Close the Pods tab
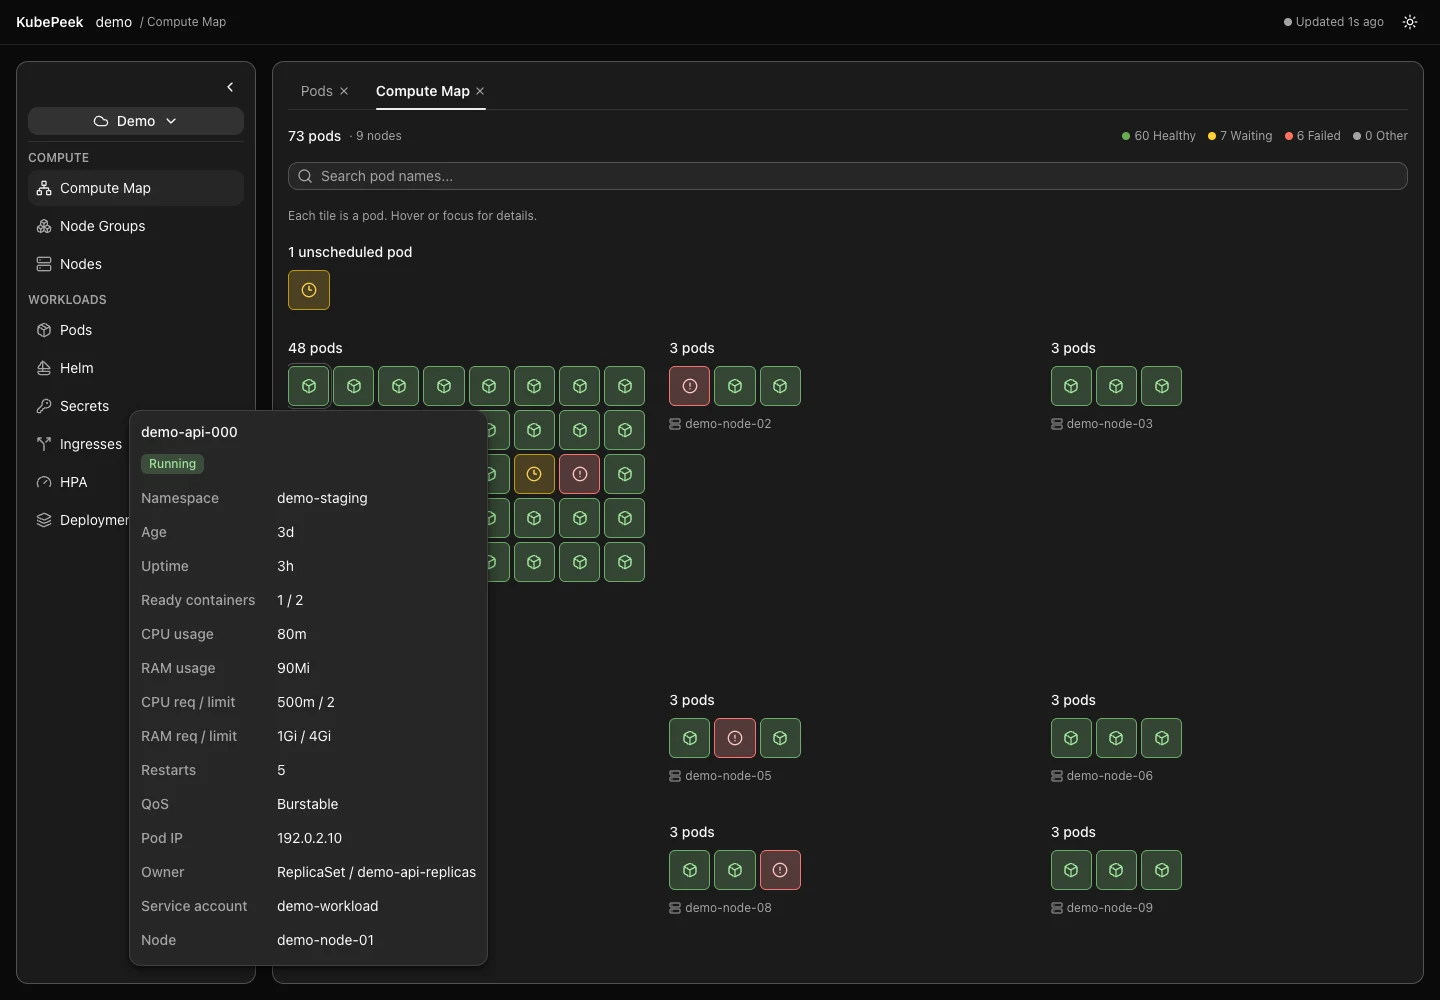This screenshot has height=1000, width=1440. [344, 91]
